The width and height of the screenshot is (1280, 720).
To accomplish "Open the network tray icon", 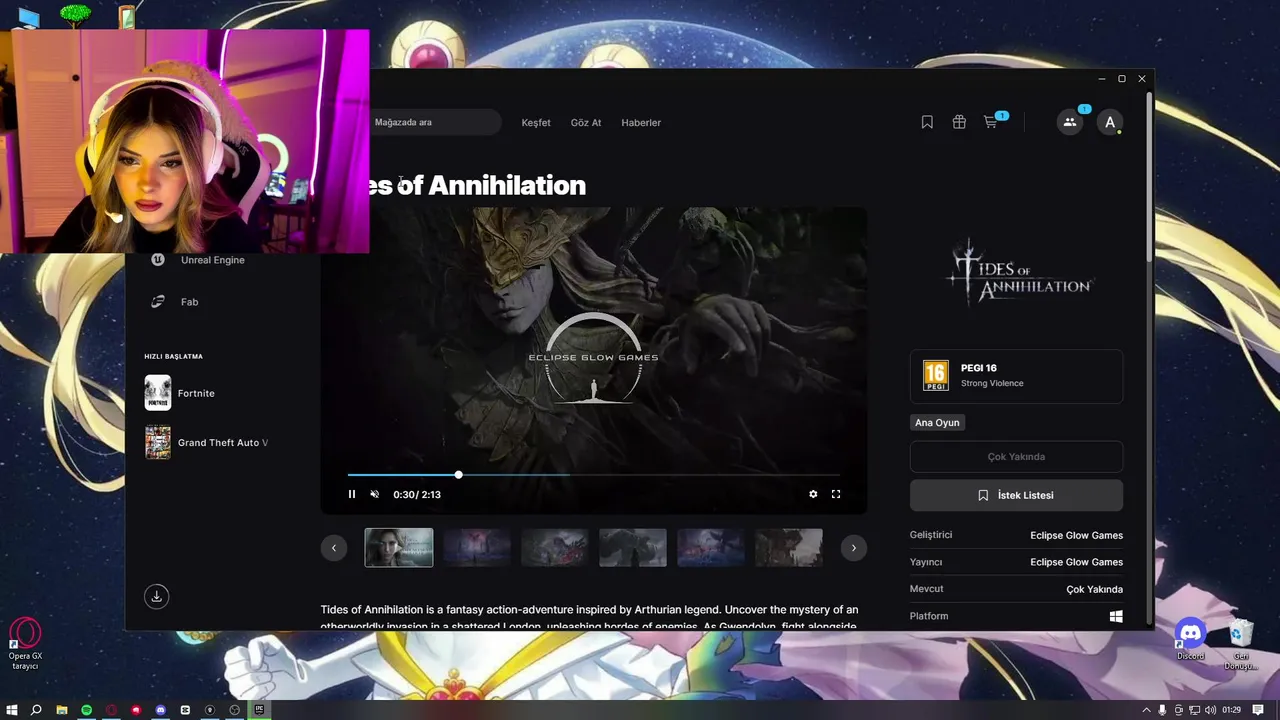I will [1194, 710].
